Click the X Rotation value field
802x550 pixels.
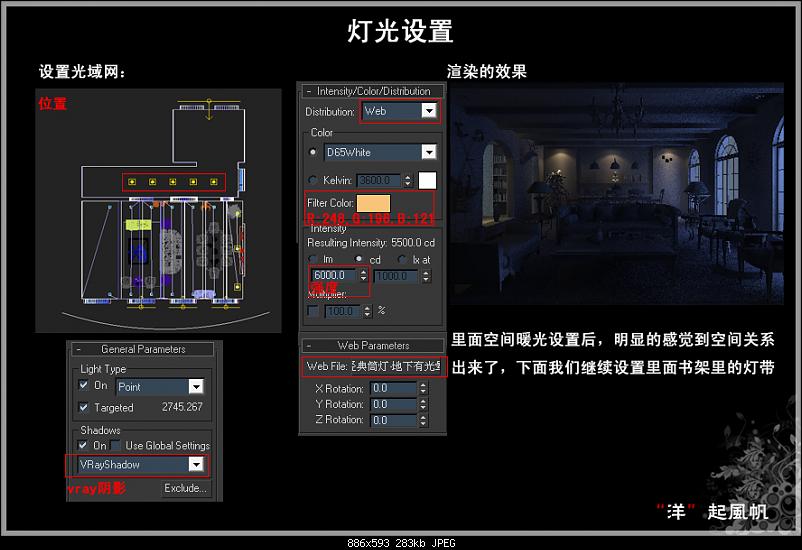(394, 388)
